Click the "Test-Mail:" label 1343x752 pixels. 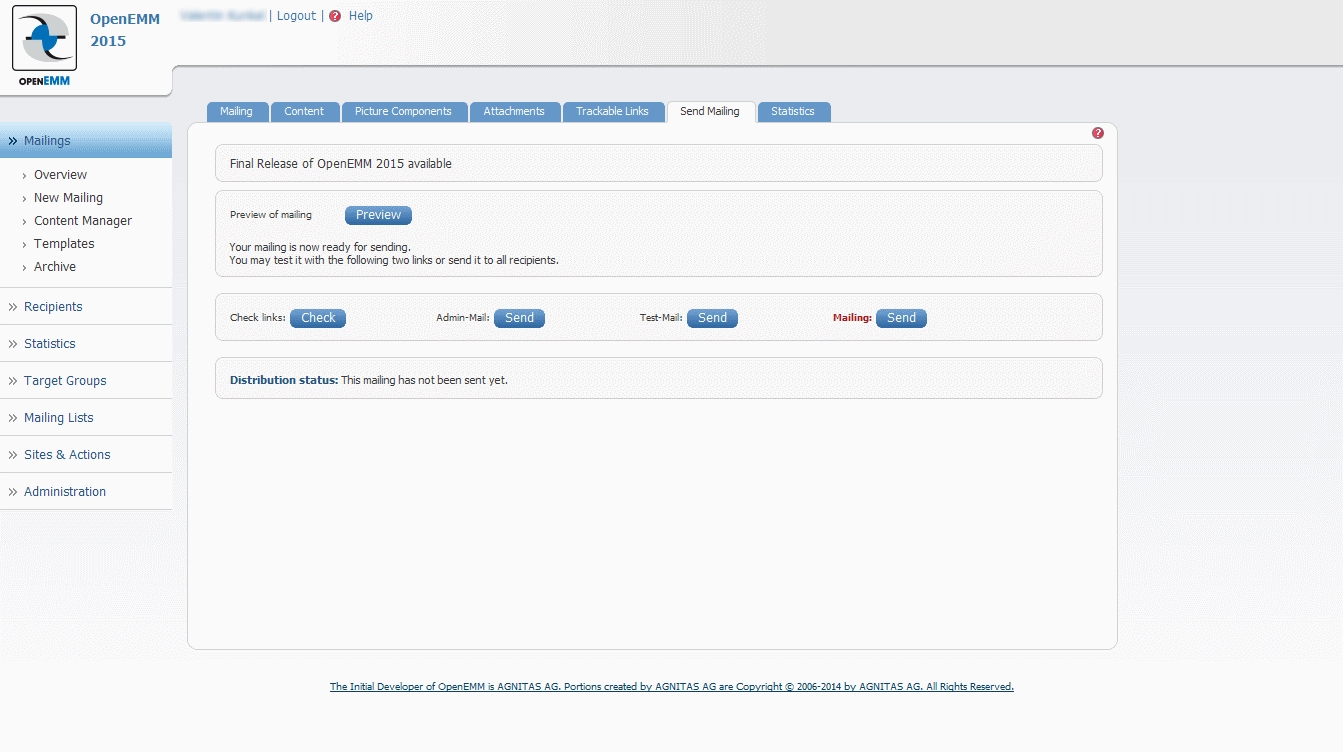661,318
